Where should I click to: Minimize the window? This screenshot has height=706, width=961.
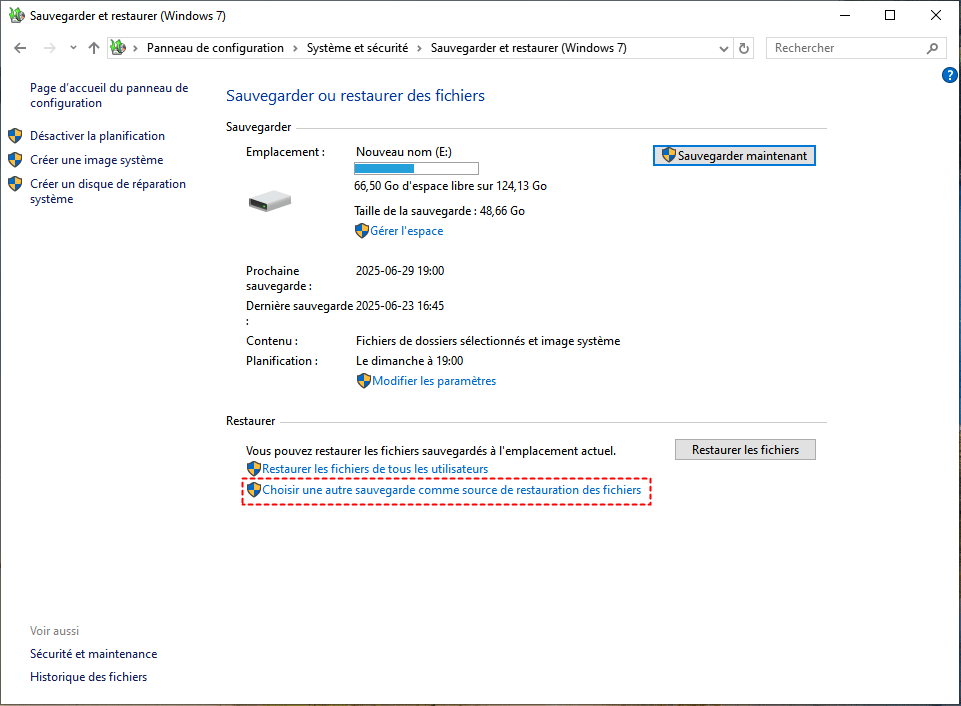845,15
